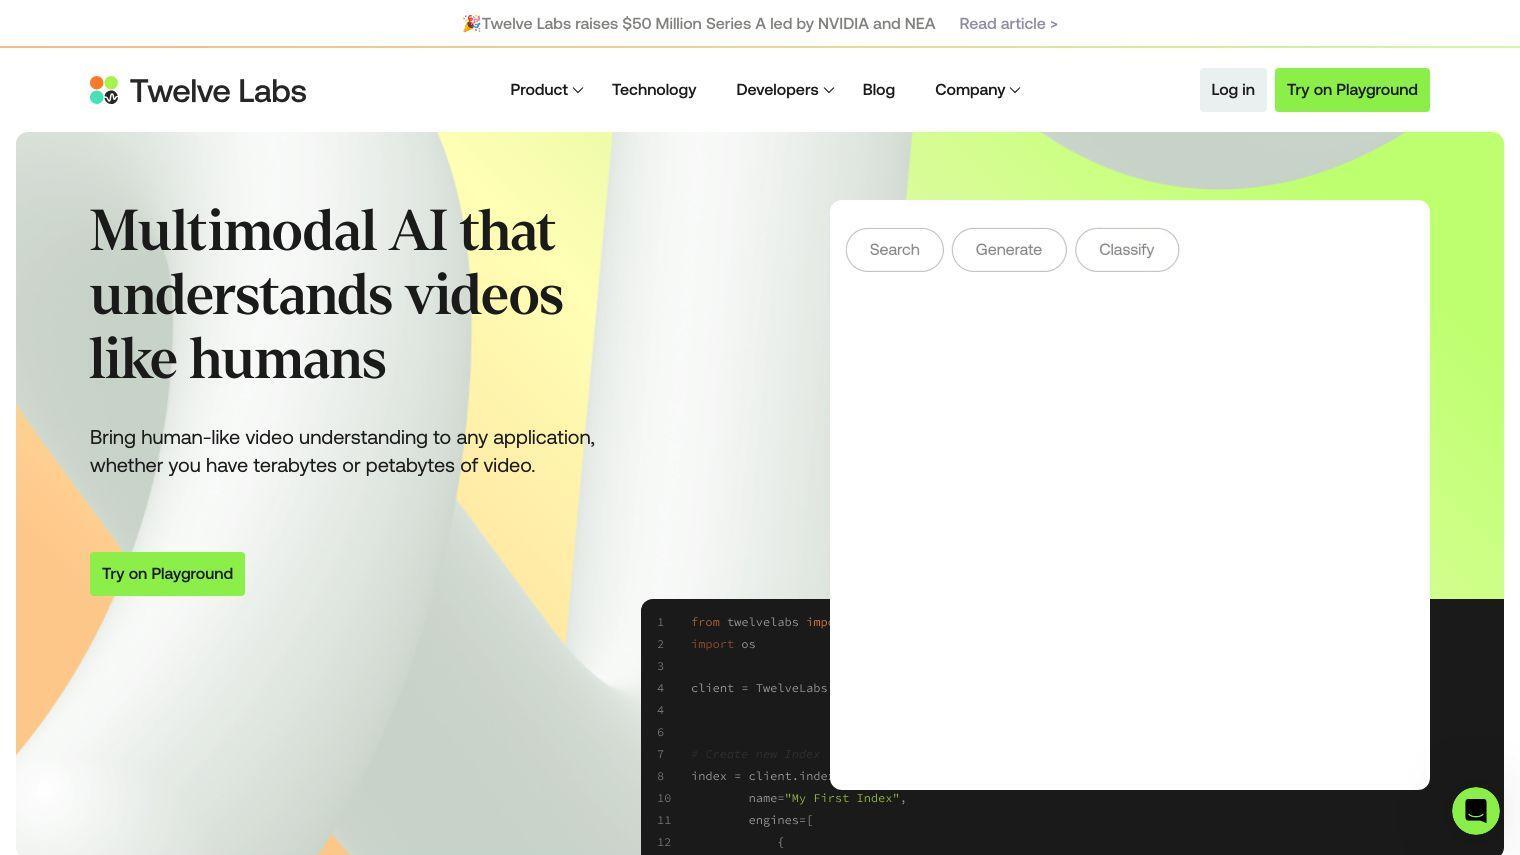Click the 'client = TwelveLabs' code line
The image size is (1520, 855).
click(759, 688)
